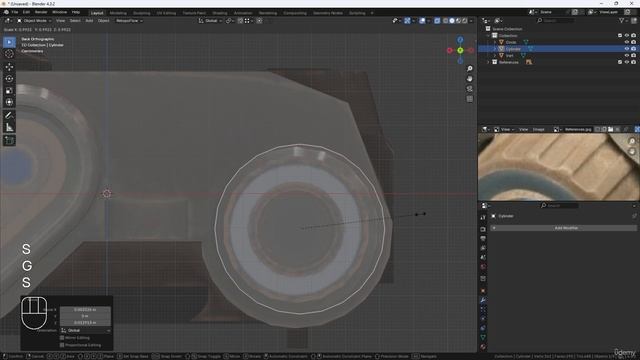Open the viewport Select menu
The image size is (640, 360).
click(75, 20)
